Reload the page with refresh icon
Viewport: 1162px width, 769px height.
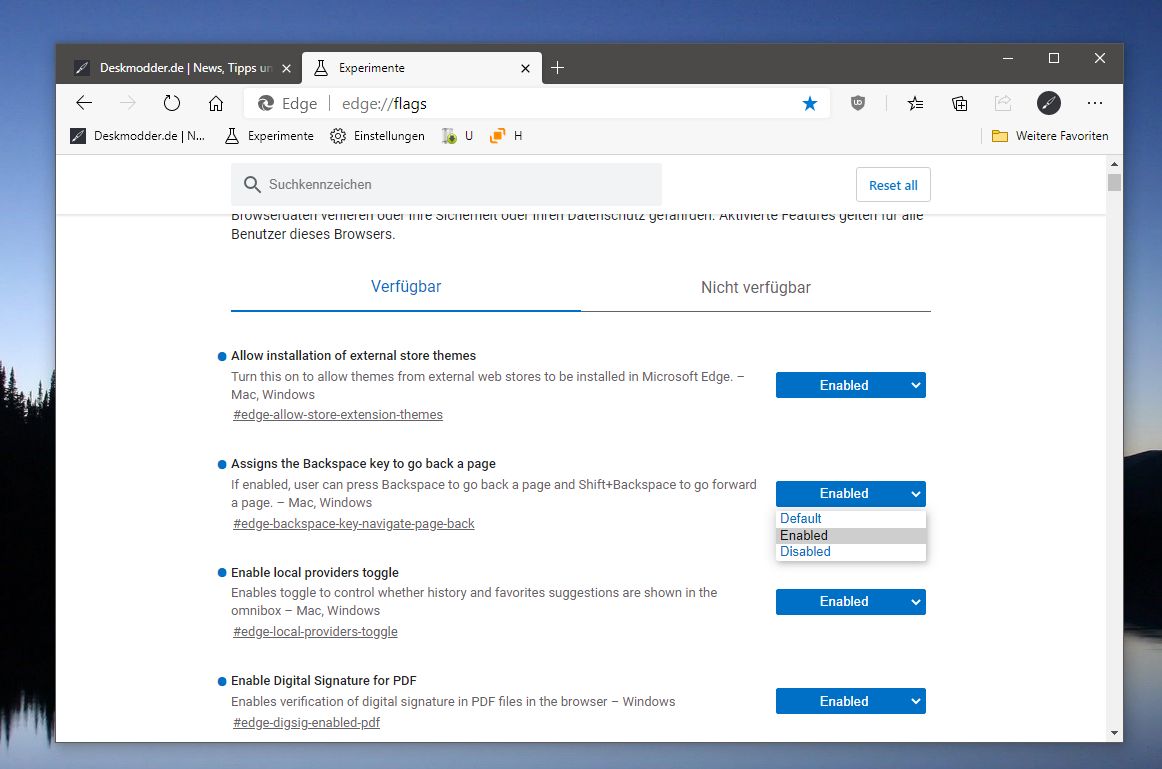point(172,103)
